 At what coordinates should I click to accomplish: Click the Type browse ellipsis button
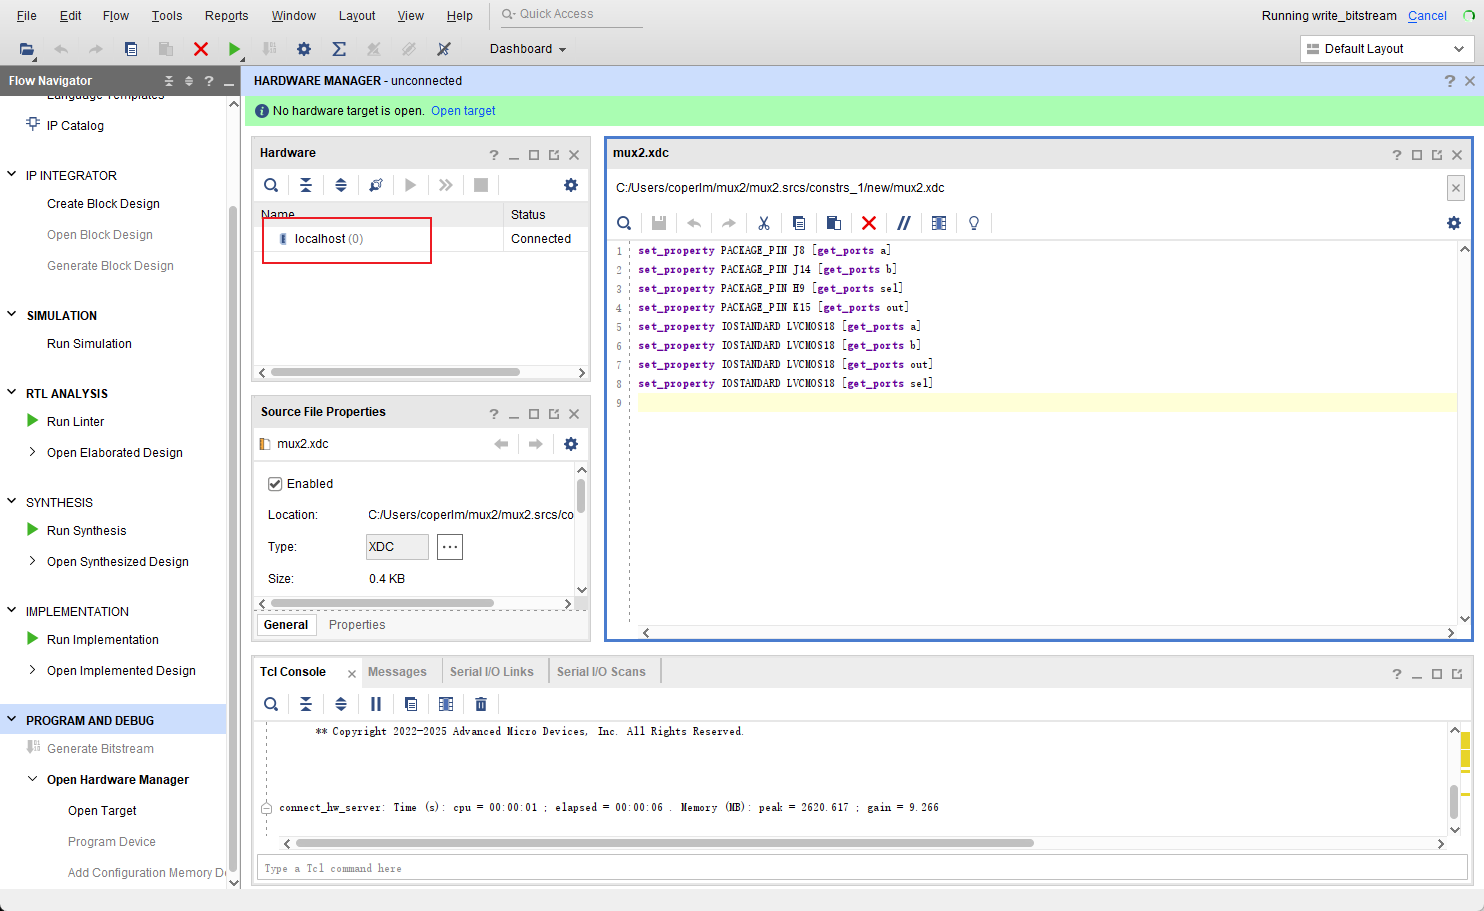(450, 547)
